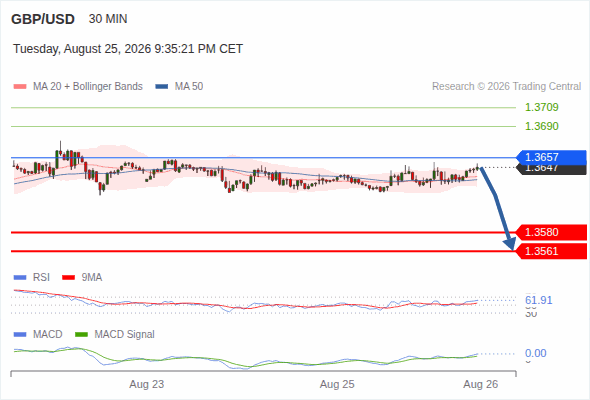The image size is (590, 400).
Task: Click the RSI value 61.91 readout
Action: coord(538,300)
